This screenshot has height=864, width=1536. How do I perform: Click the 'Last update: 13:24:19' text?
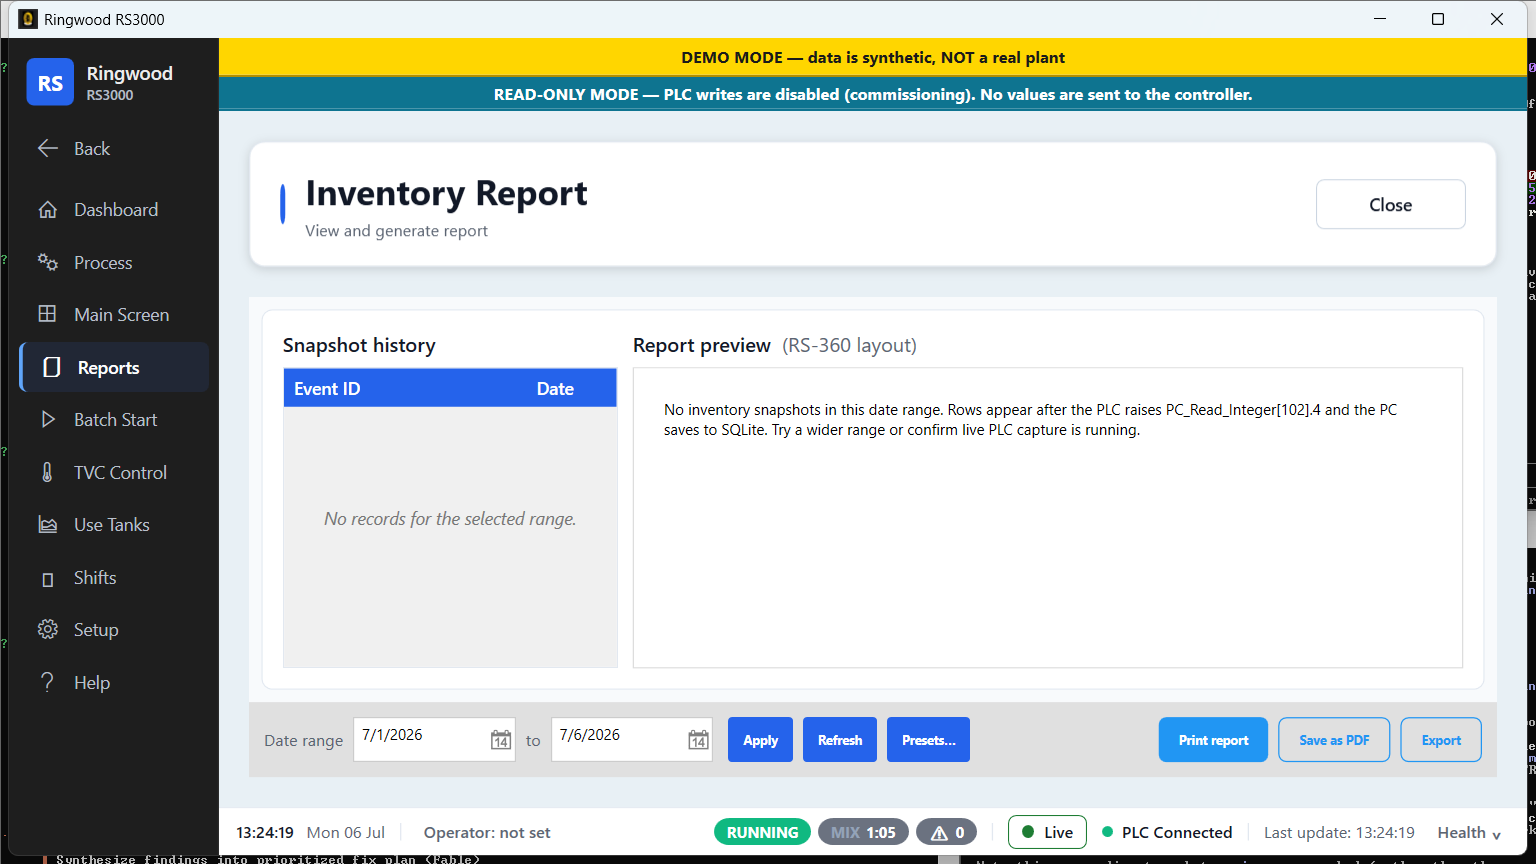pyautogui.click(x=1339, y=832)
